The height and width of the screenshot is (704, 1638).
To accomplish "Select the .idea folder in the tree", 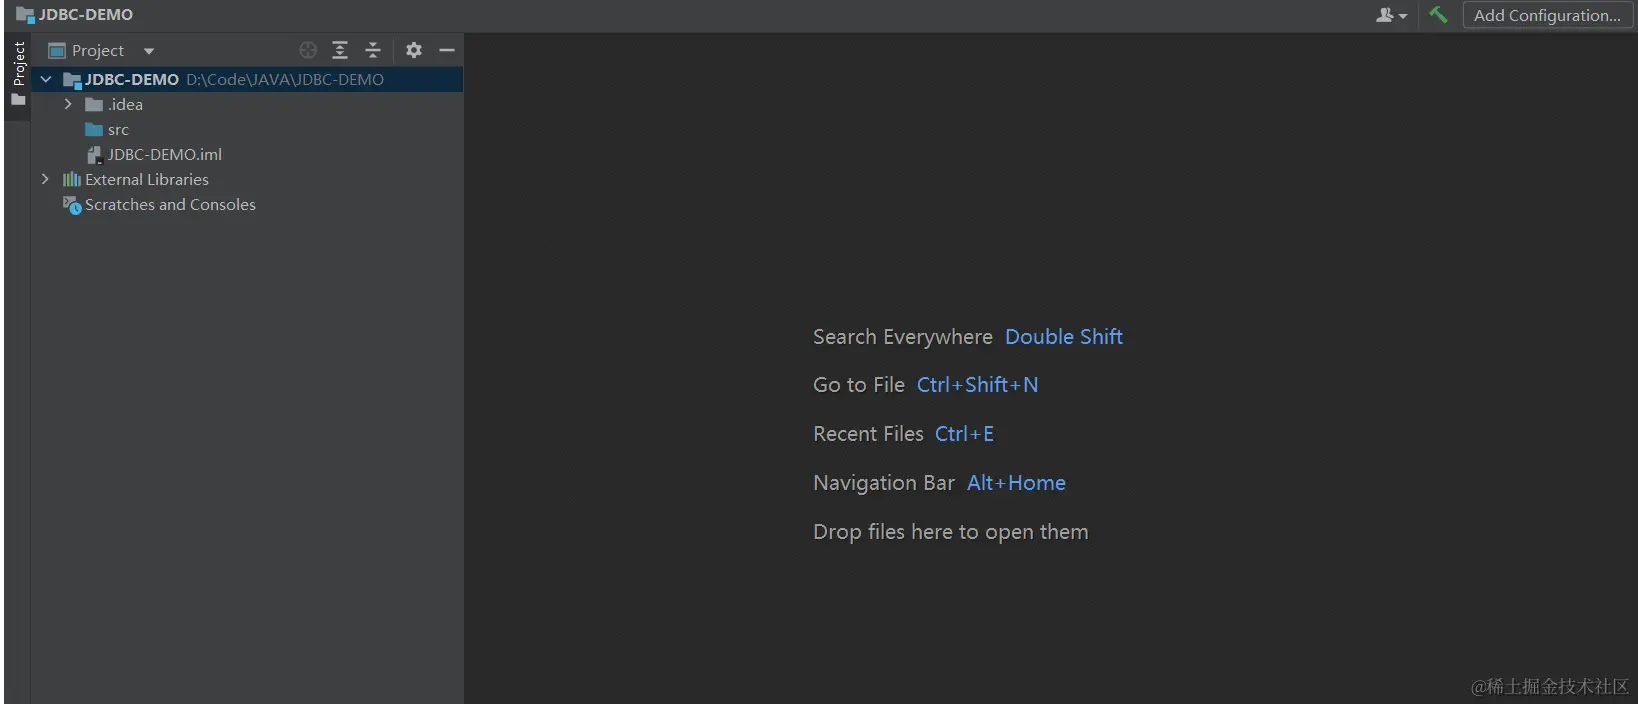I will pos(125,104).
